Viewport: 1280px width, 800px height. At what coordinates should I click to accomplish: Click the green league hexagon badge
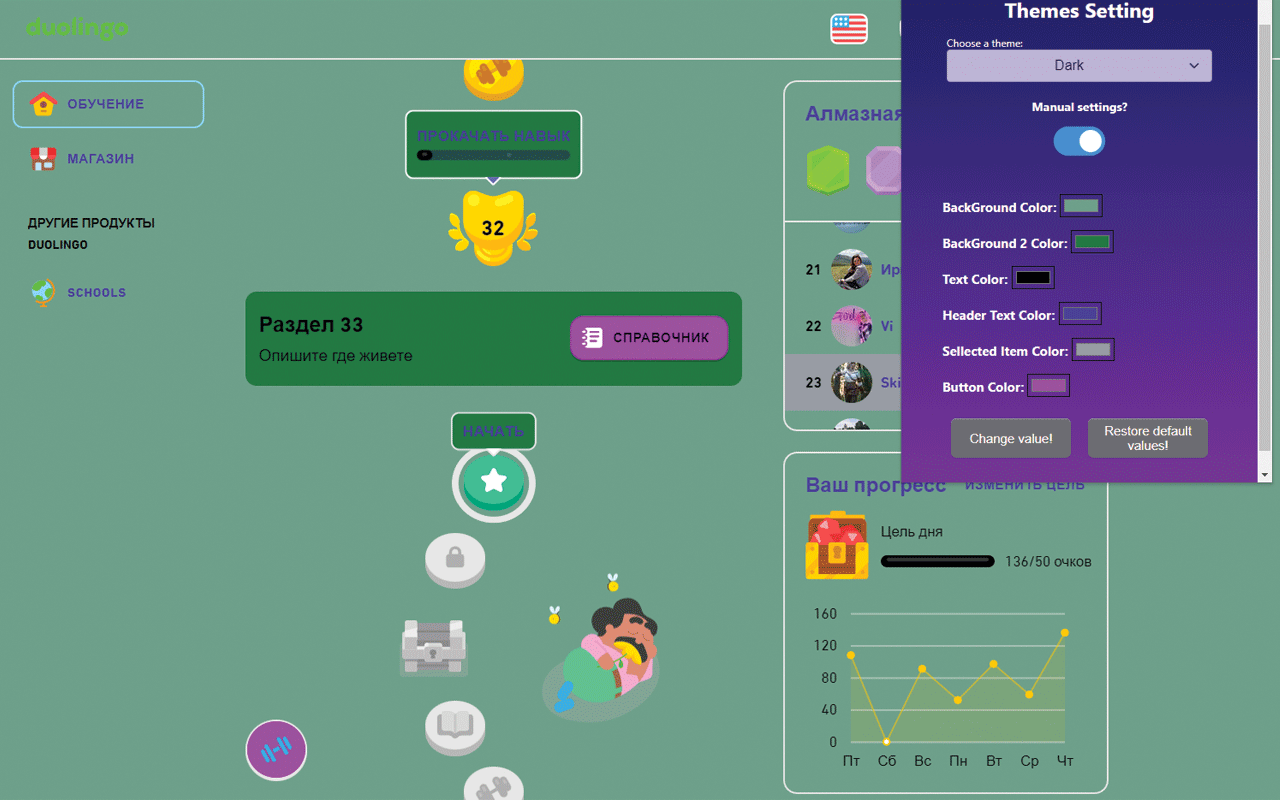tap(829, 170)
